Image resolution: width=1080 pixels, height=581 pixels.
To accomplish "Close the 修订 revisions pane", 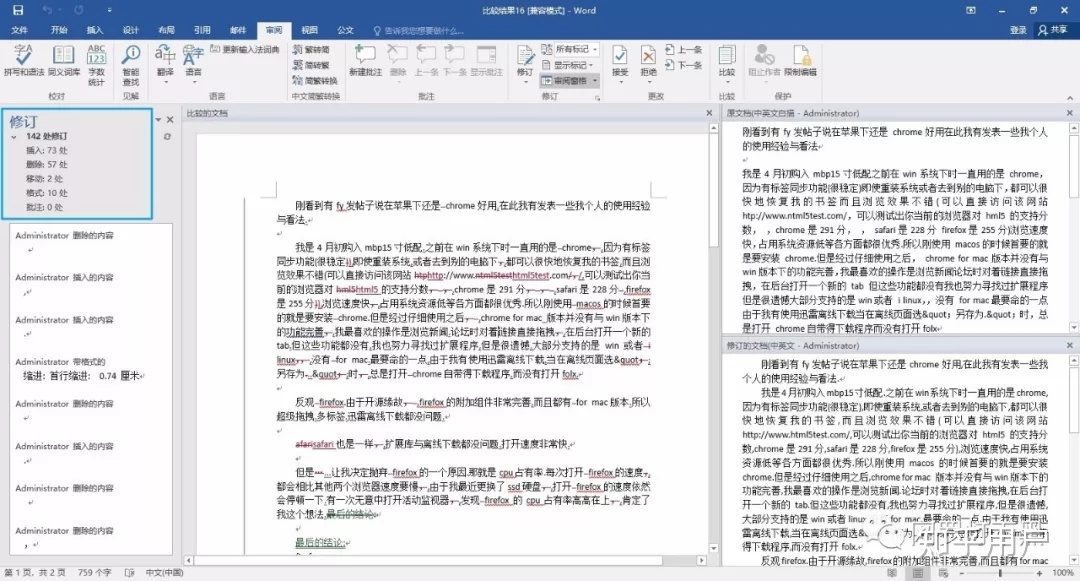I will pos(170,120).
